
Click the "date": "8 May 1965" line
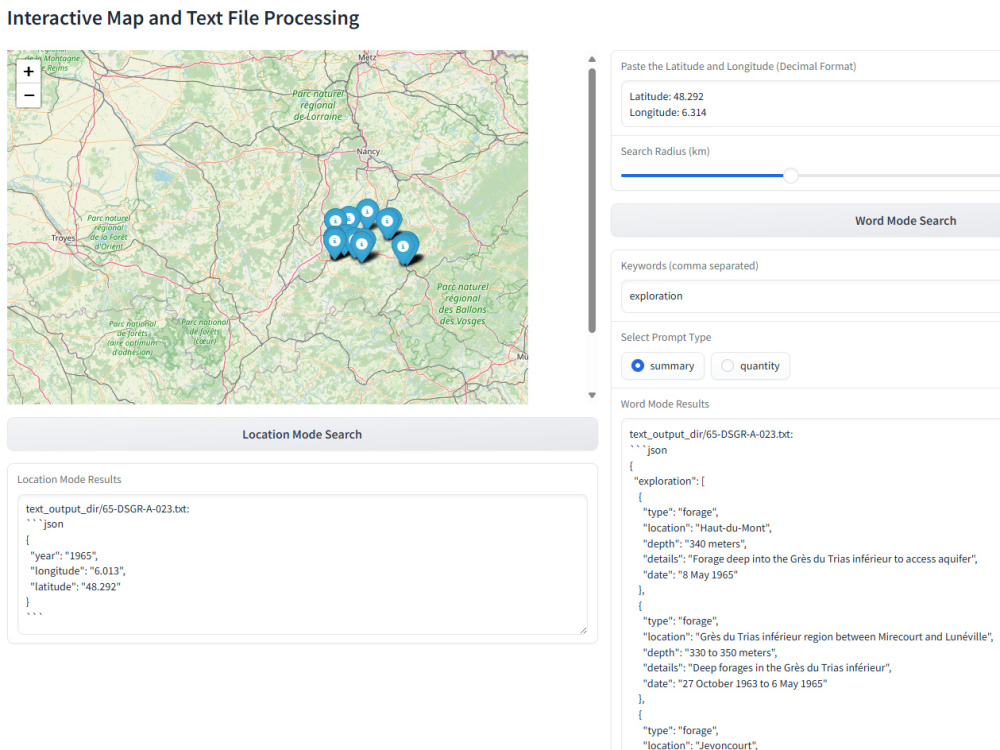690,575
